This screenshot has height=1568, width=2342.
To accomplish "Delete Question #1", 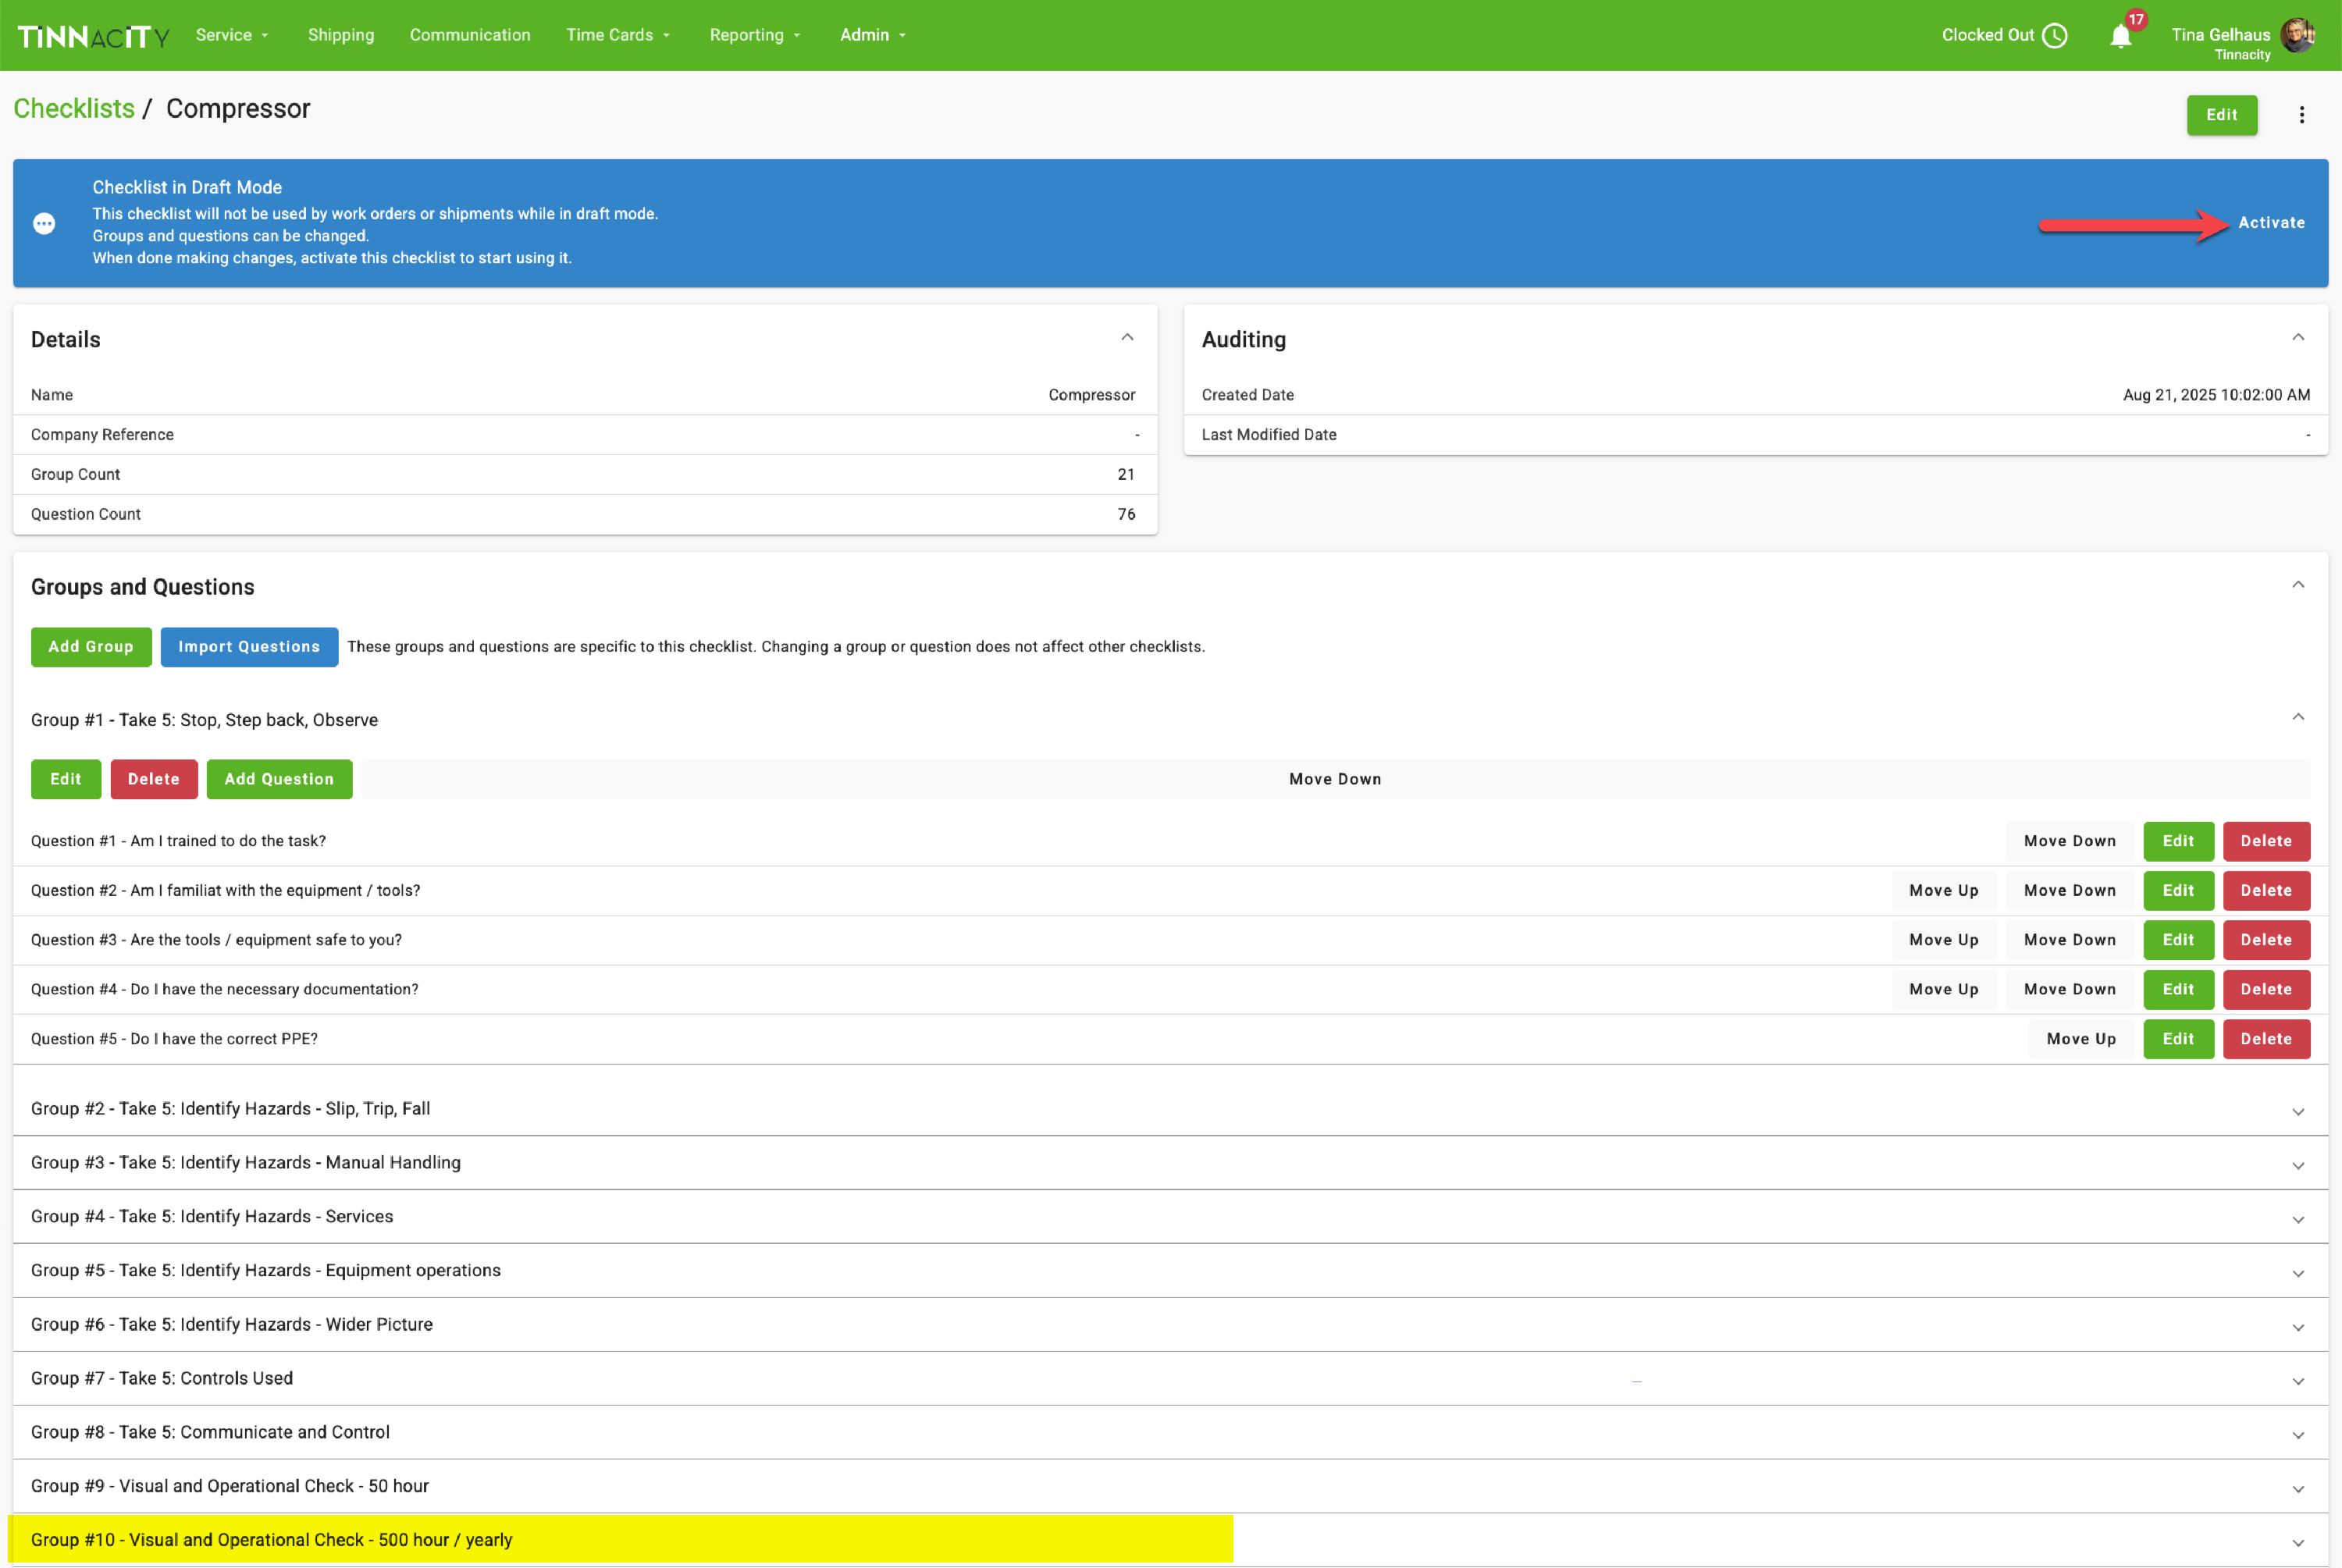I will (x=2266, y=841).
